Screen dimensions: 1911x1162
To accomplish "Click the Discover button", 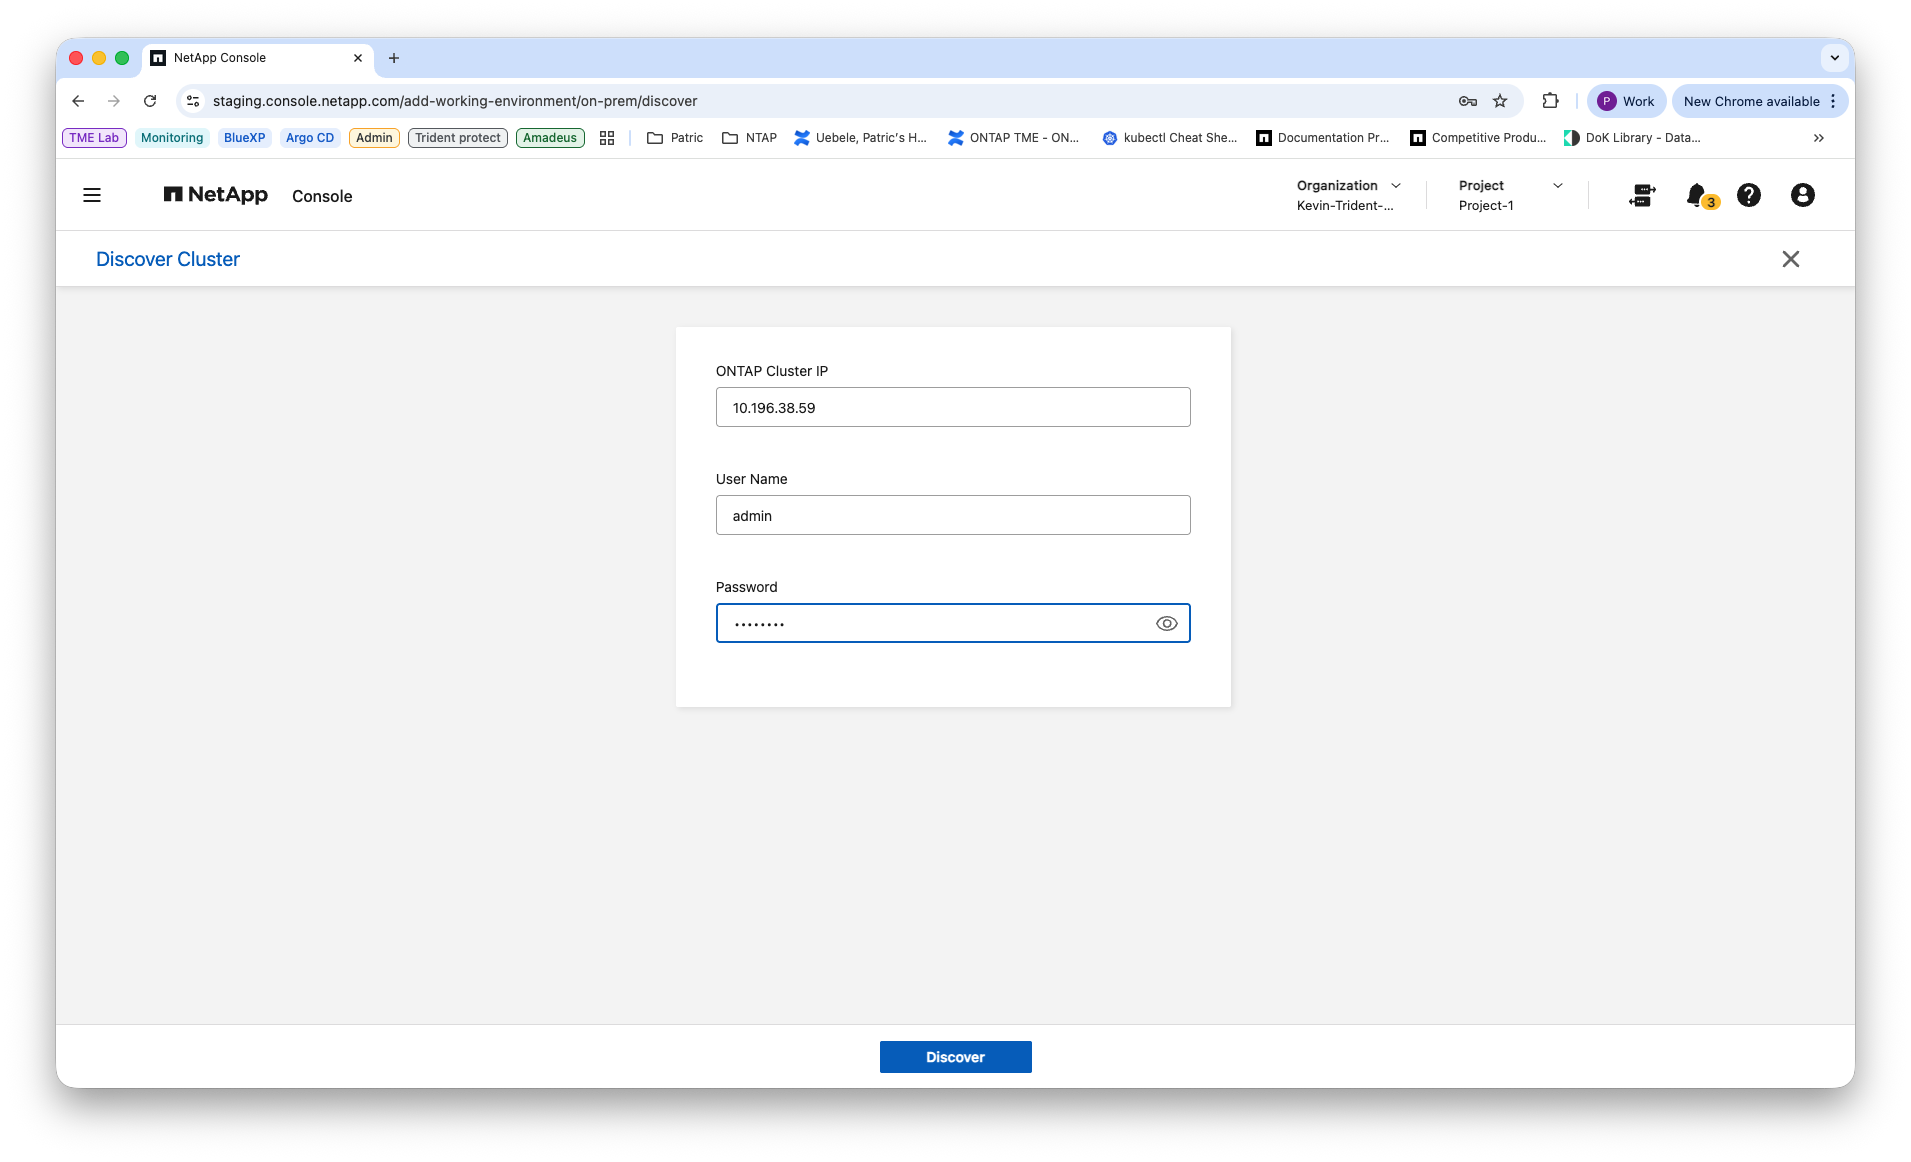I will (x=955, y=1057).
